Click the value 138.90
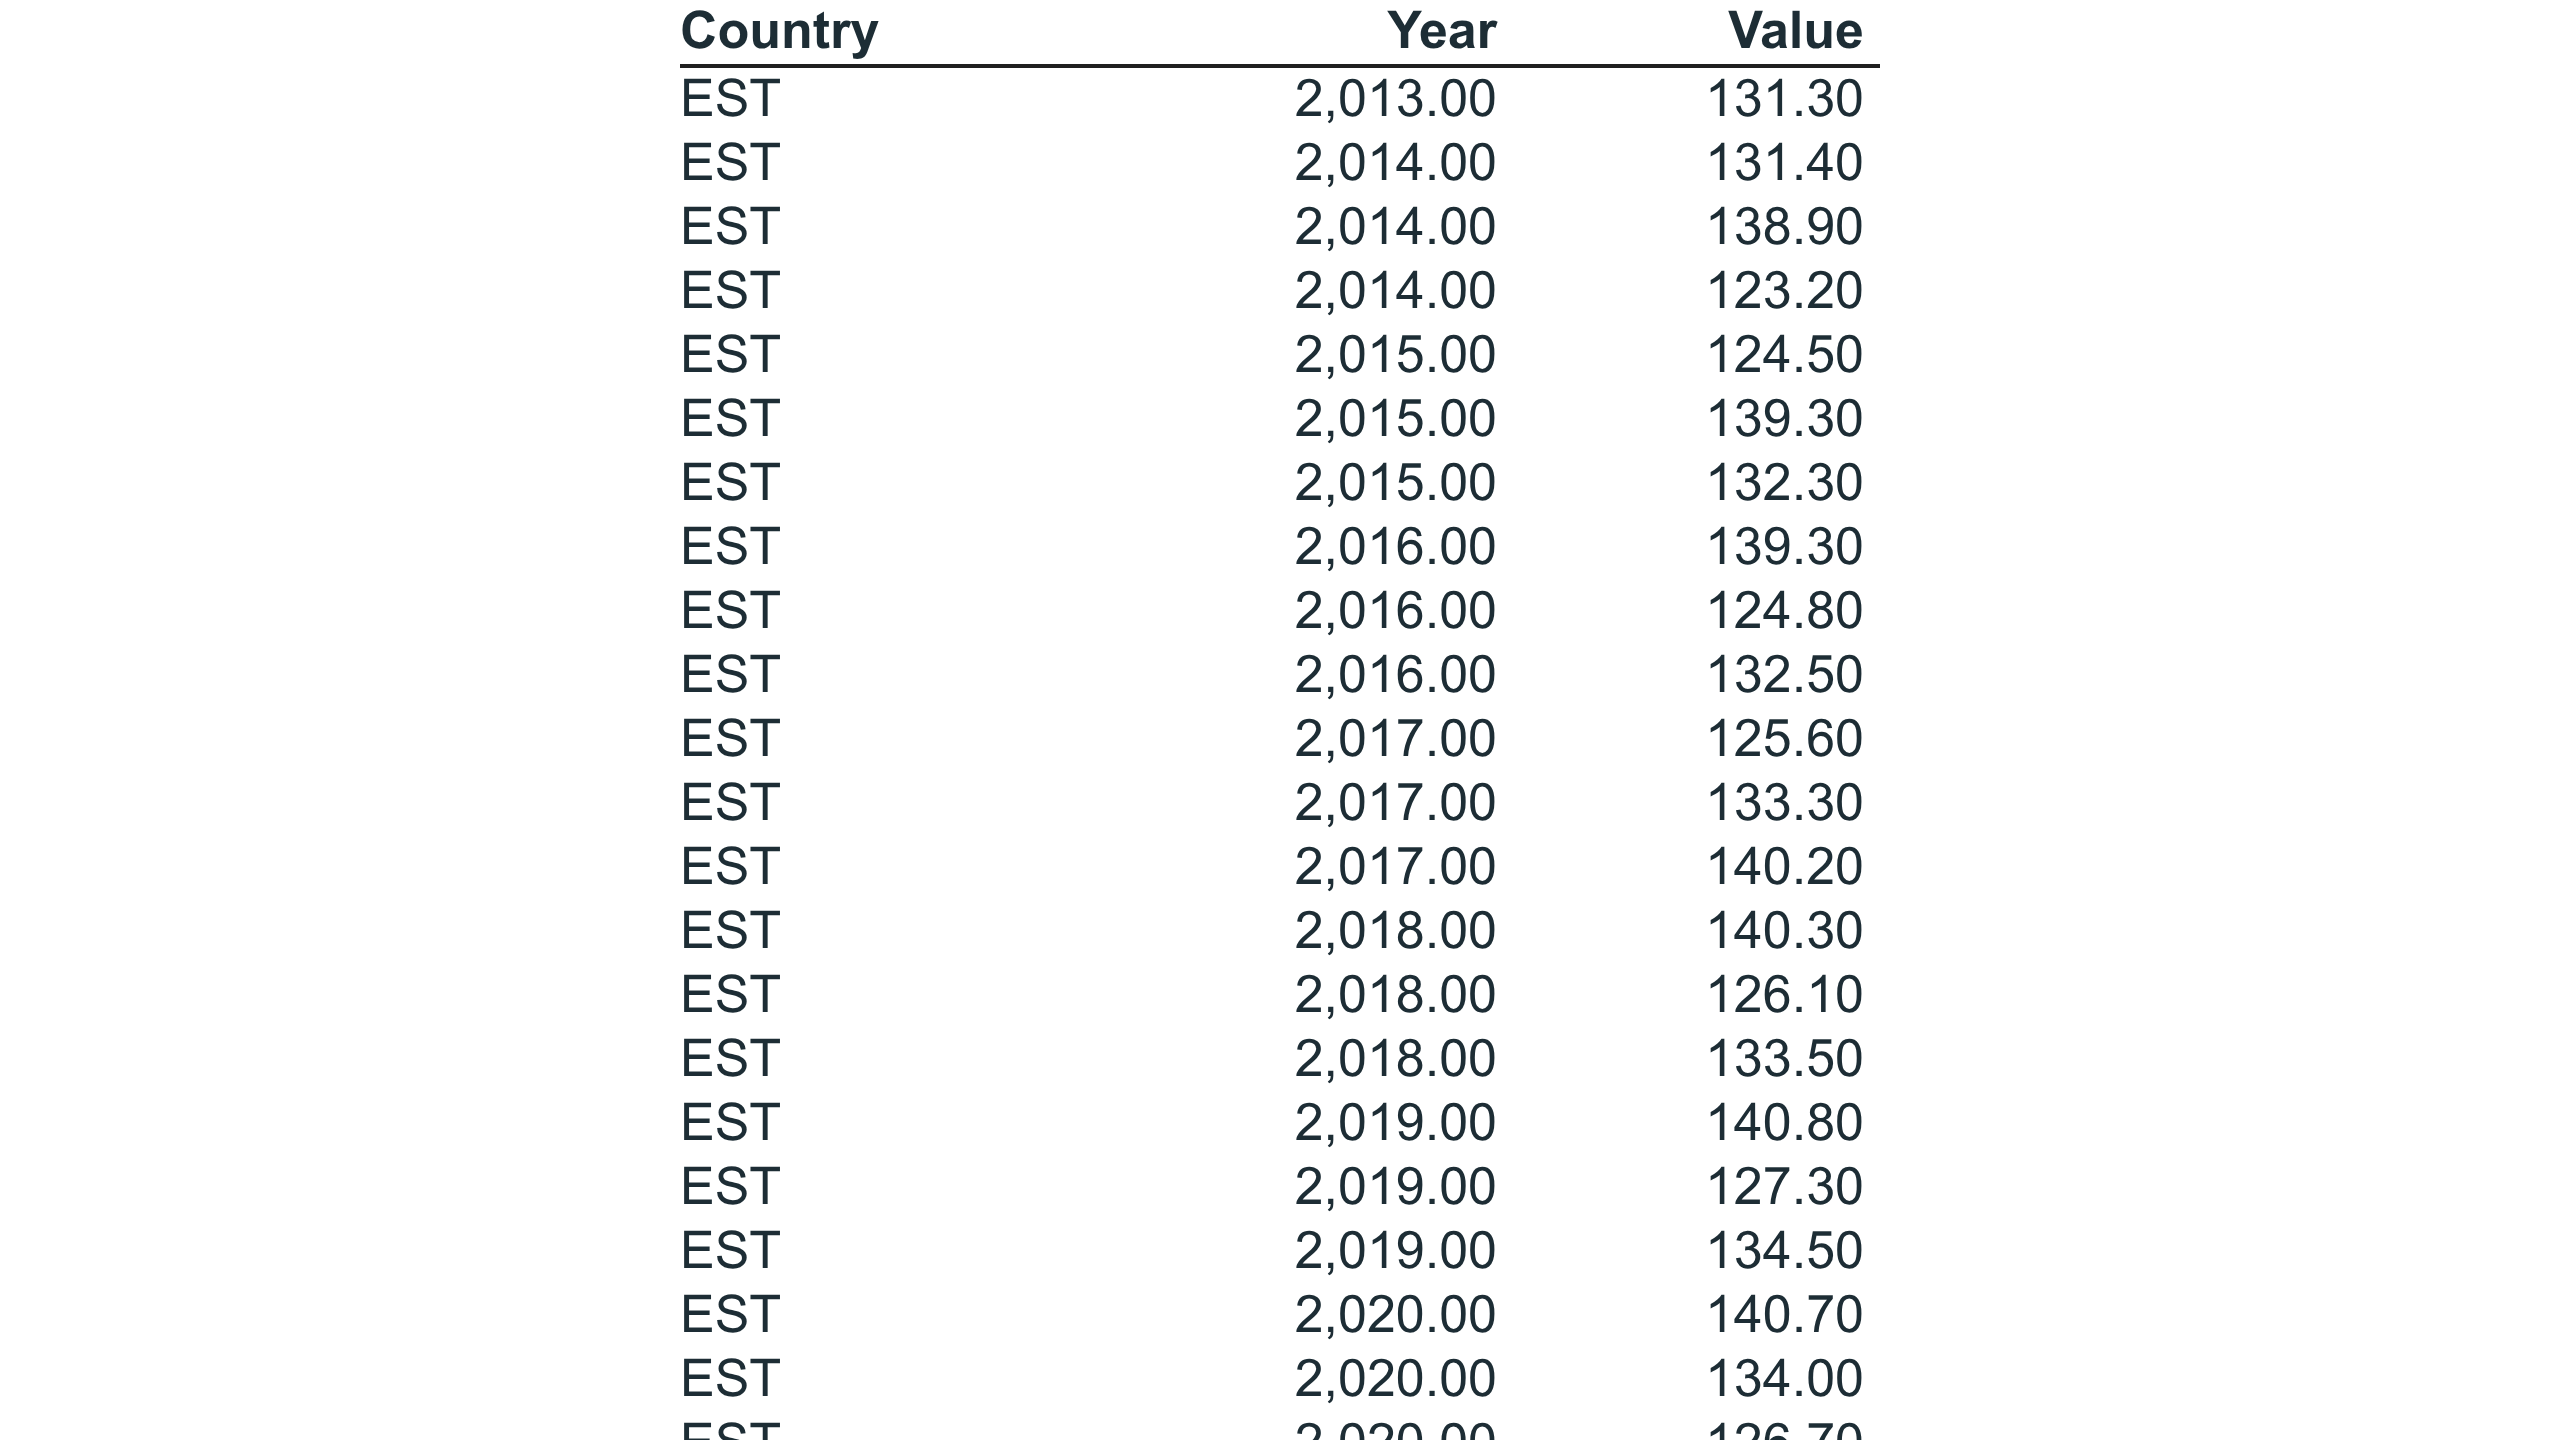Image resolution: width=2560 pixels, height=1440 pixels. click(x=1784, y=227)
